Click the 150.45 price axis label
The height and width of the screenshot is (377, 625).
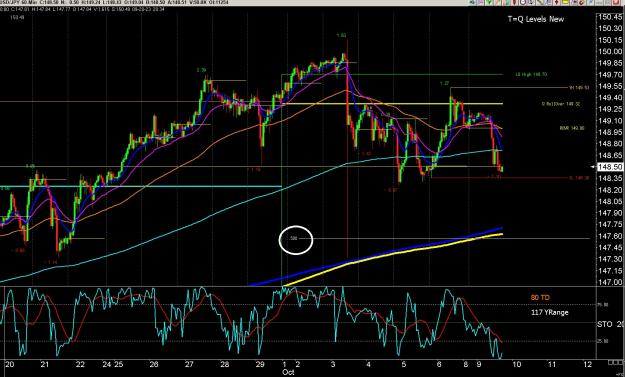[x=610, y=16]
